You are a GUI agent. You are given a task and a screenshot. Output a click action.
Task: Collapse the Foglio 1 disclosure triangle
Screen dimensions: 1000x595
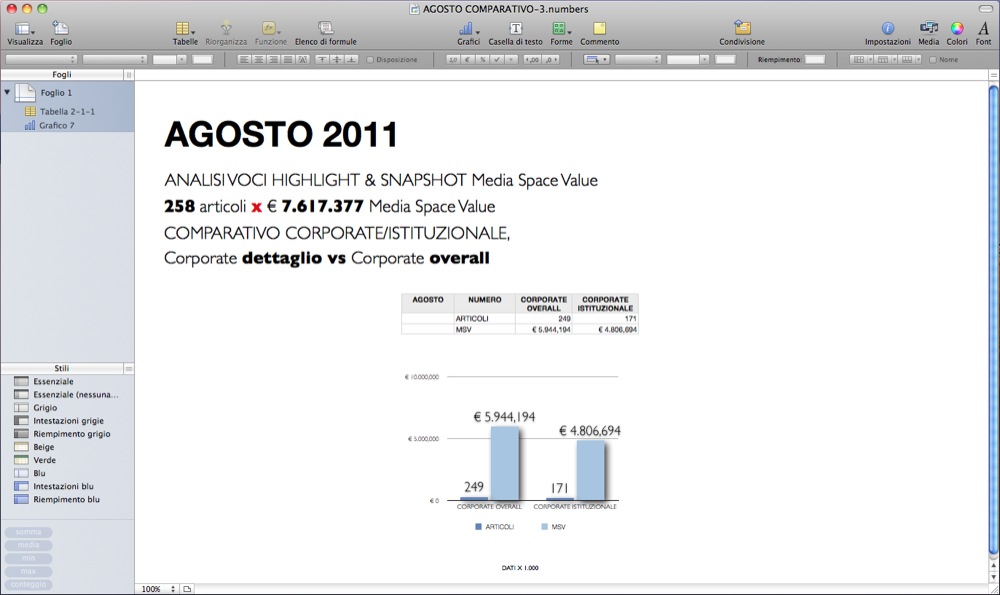point(8,92)
